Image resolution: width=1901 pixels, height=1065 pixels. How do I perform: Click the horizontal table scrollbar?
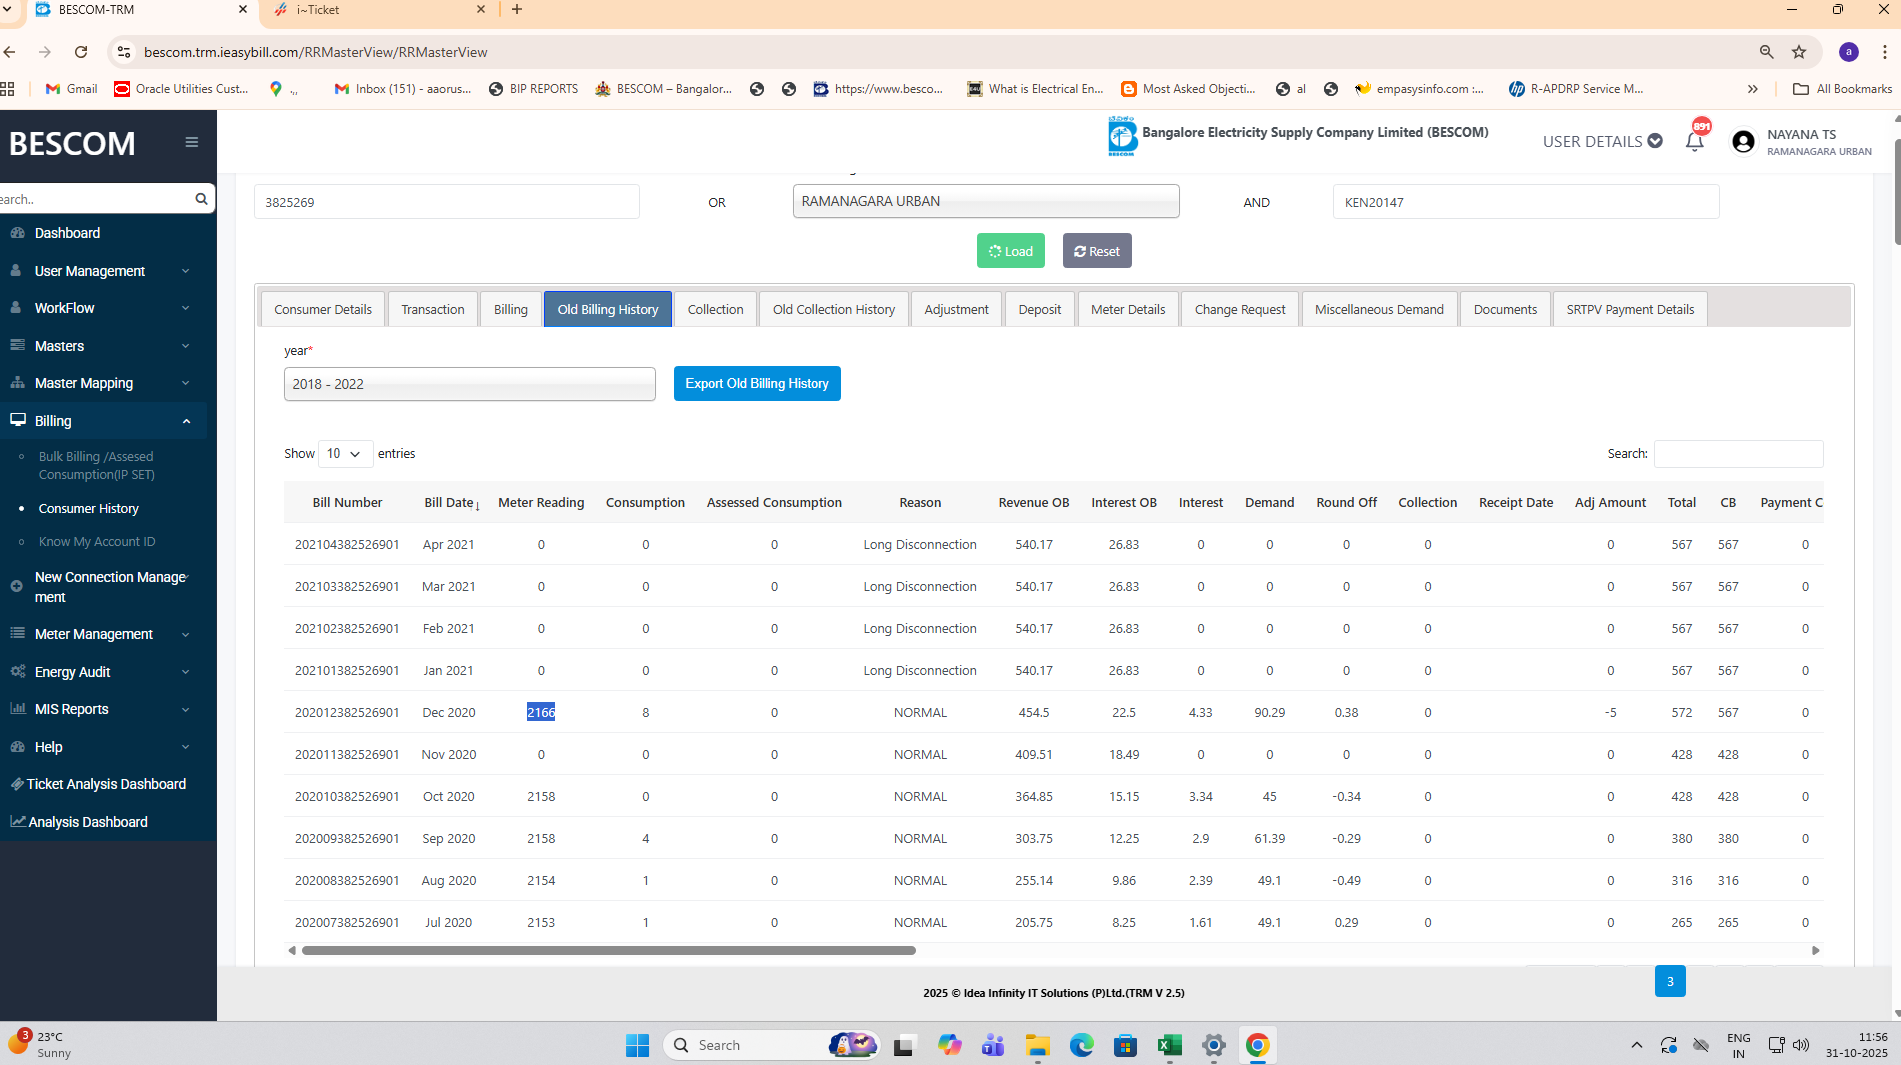point(608,951)
